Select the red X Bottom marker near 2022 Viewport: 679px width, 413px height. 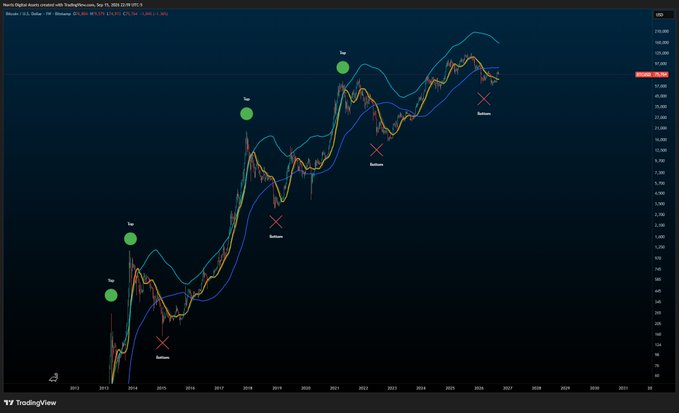coord(376,150)
